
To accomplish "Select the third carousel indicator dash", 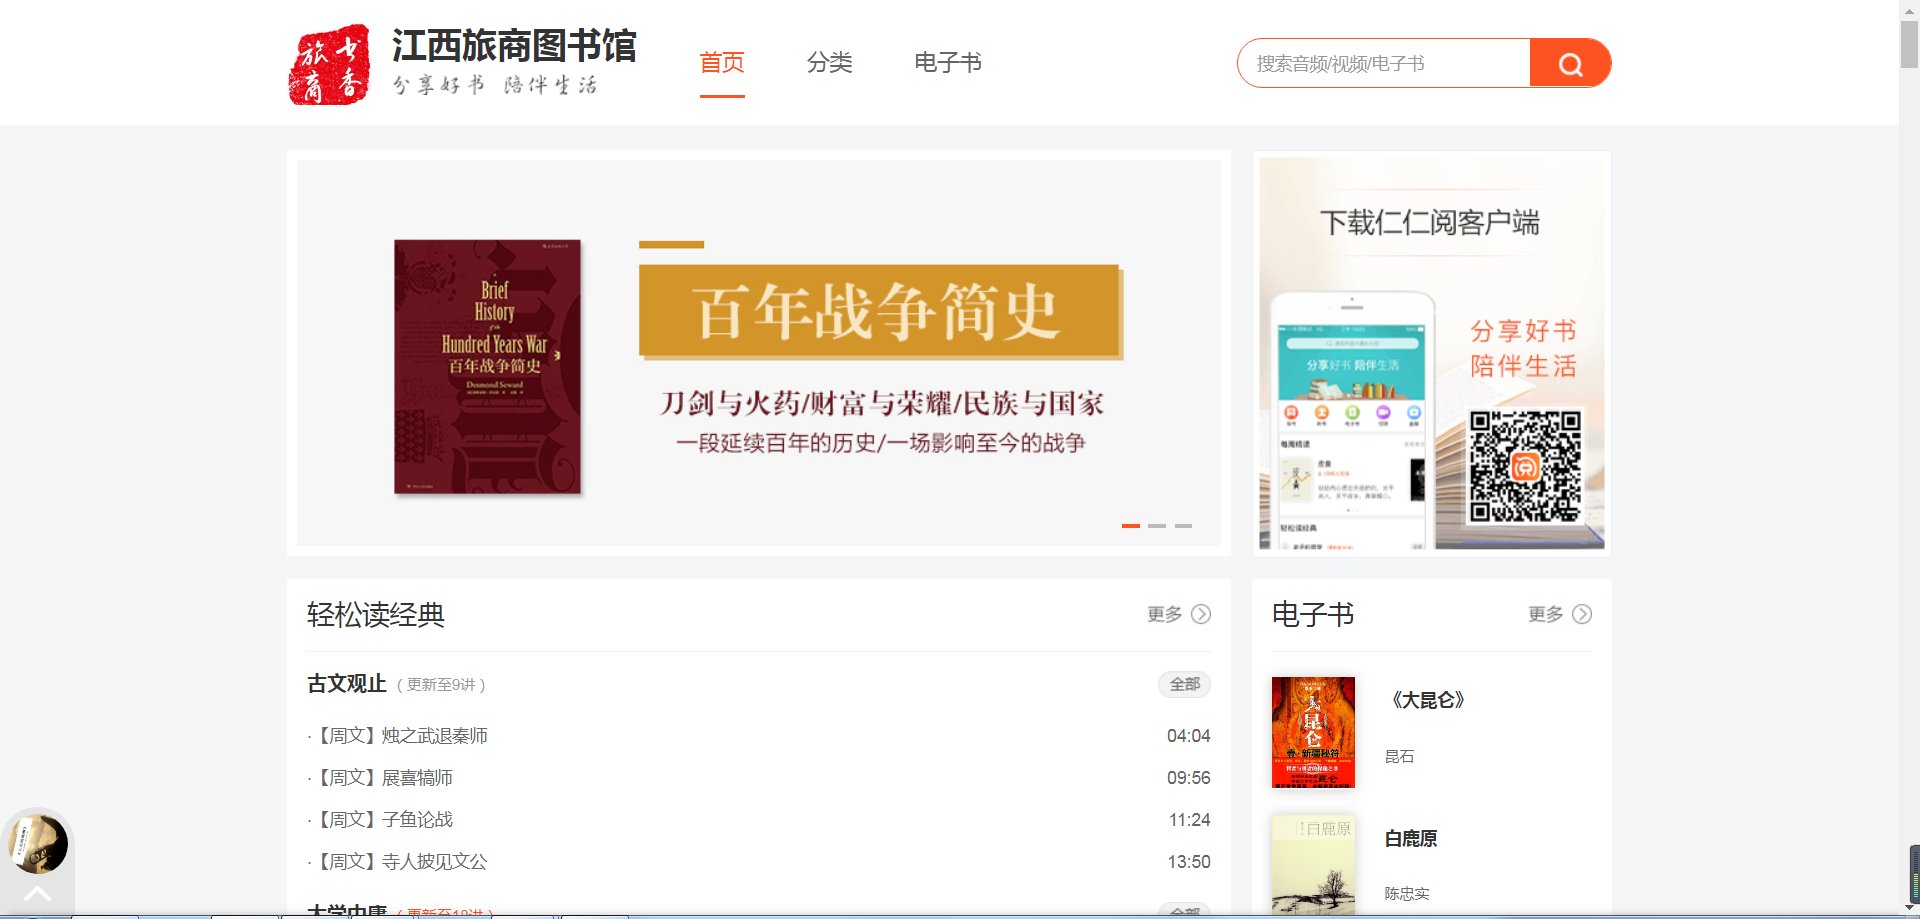I will 1183,525.
